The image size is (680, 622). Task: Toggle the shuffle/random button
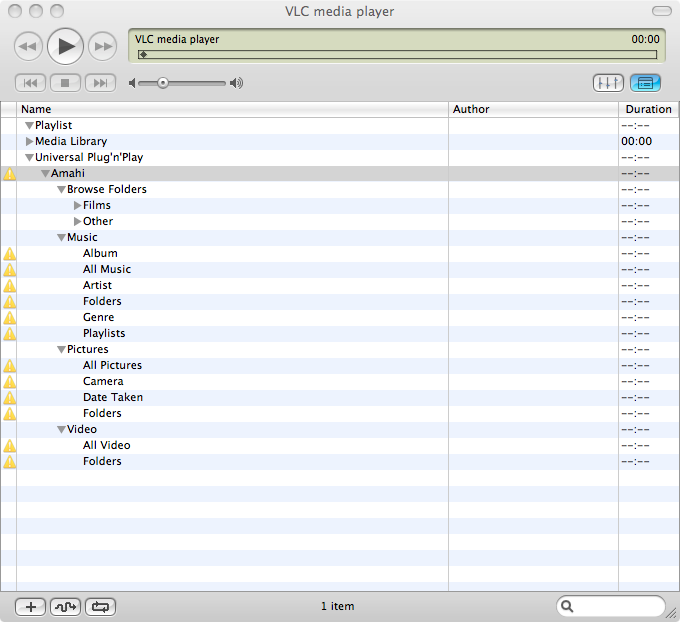point(65,607)
